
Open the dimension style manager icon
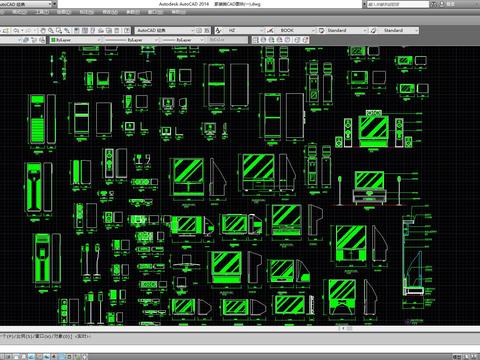[270, 30]
